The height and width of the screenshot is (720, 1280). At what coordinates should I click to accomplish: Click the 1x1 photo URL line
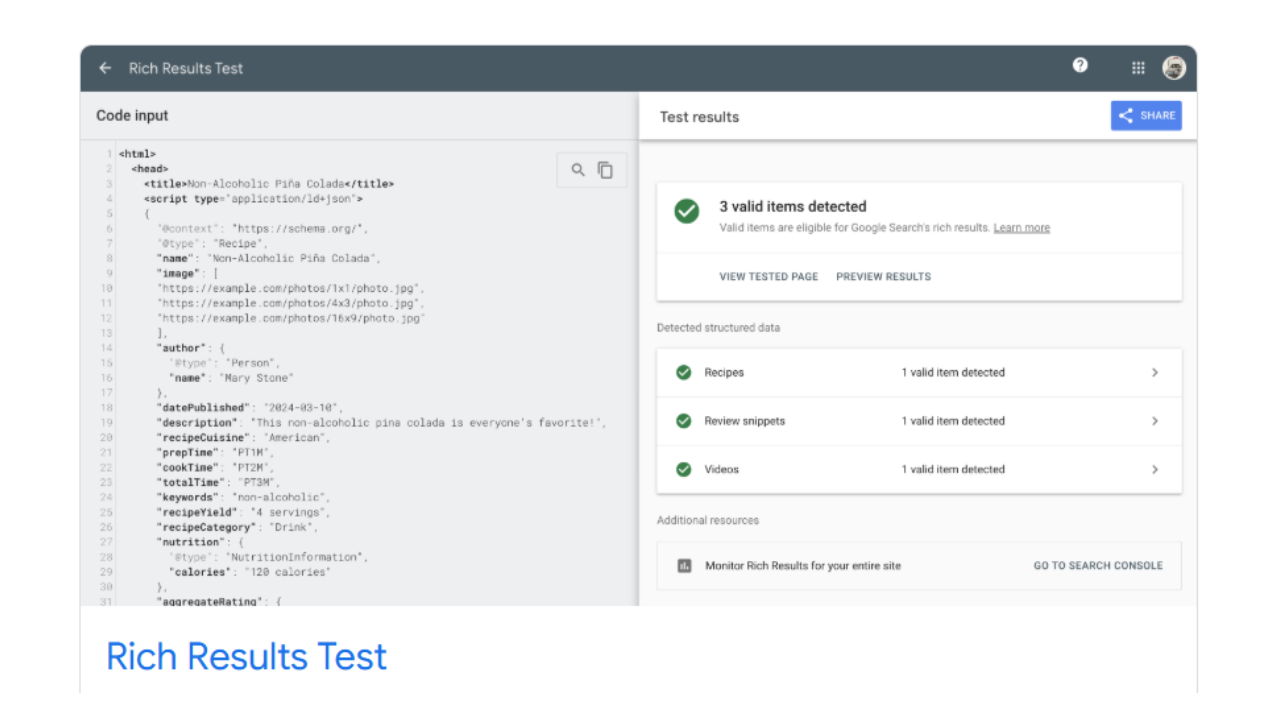[291, 288]
